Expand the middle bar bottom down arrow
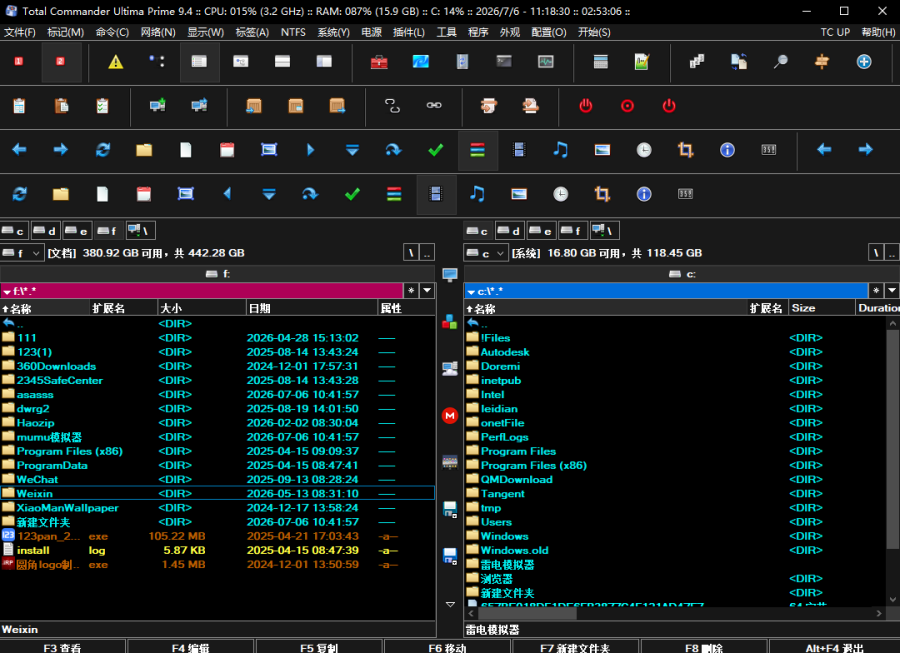Viewport: 900px width, 653px height. (x=450, y=604)
